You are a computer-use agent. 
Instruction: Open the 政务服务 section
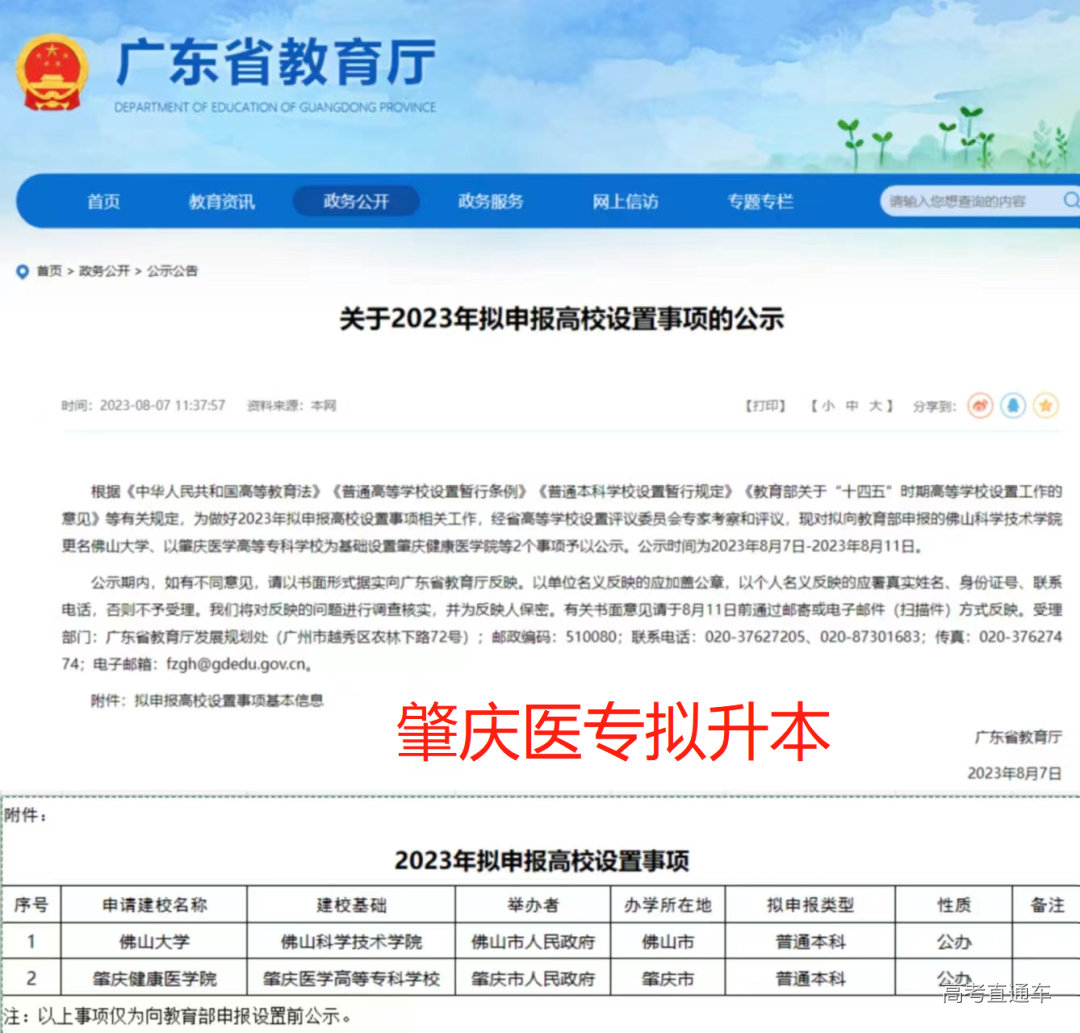pyautogui.click(x=491, y=201)
